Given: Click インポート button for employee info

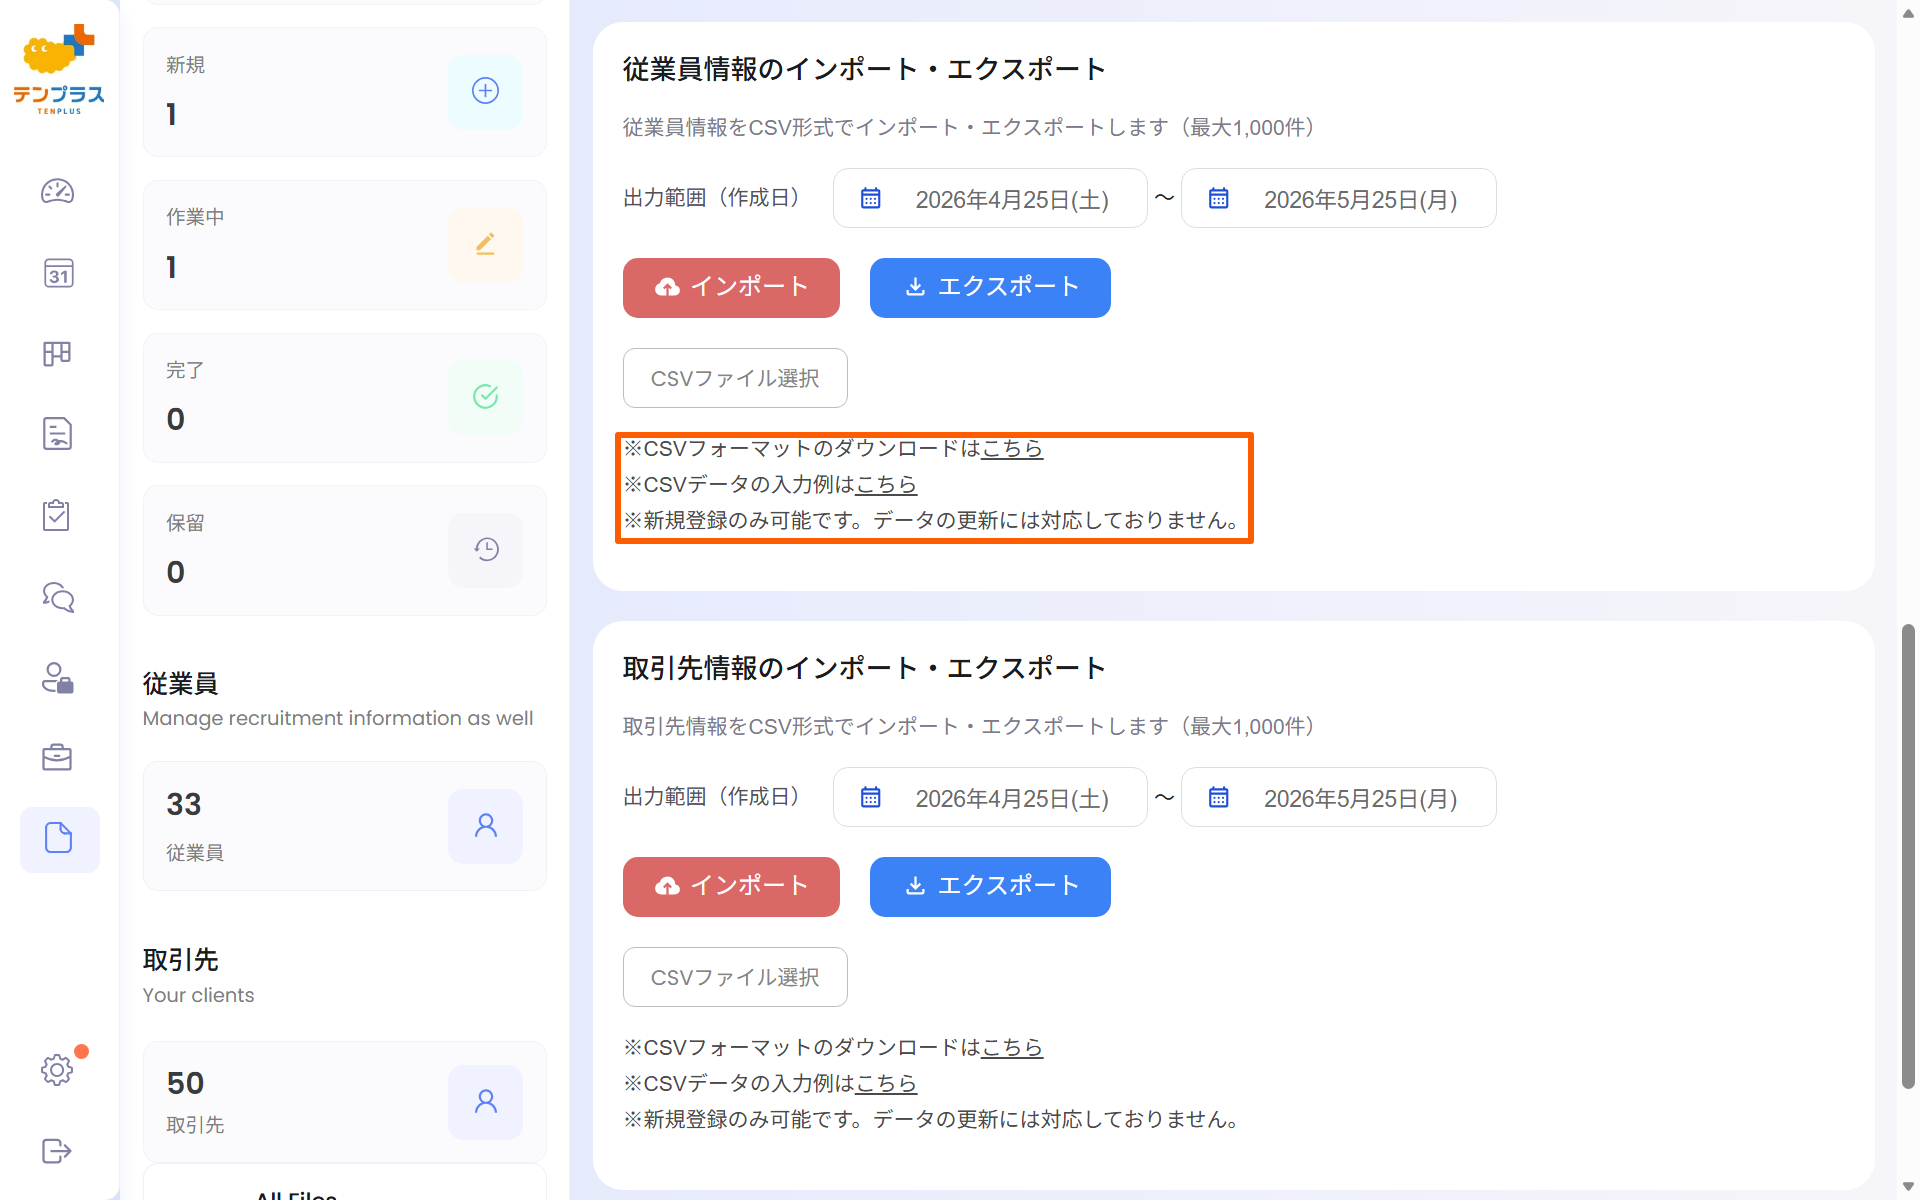Looking at the screenshot, I should click(731, 288).
